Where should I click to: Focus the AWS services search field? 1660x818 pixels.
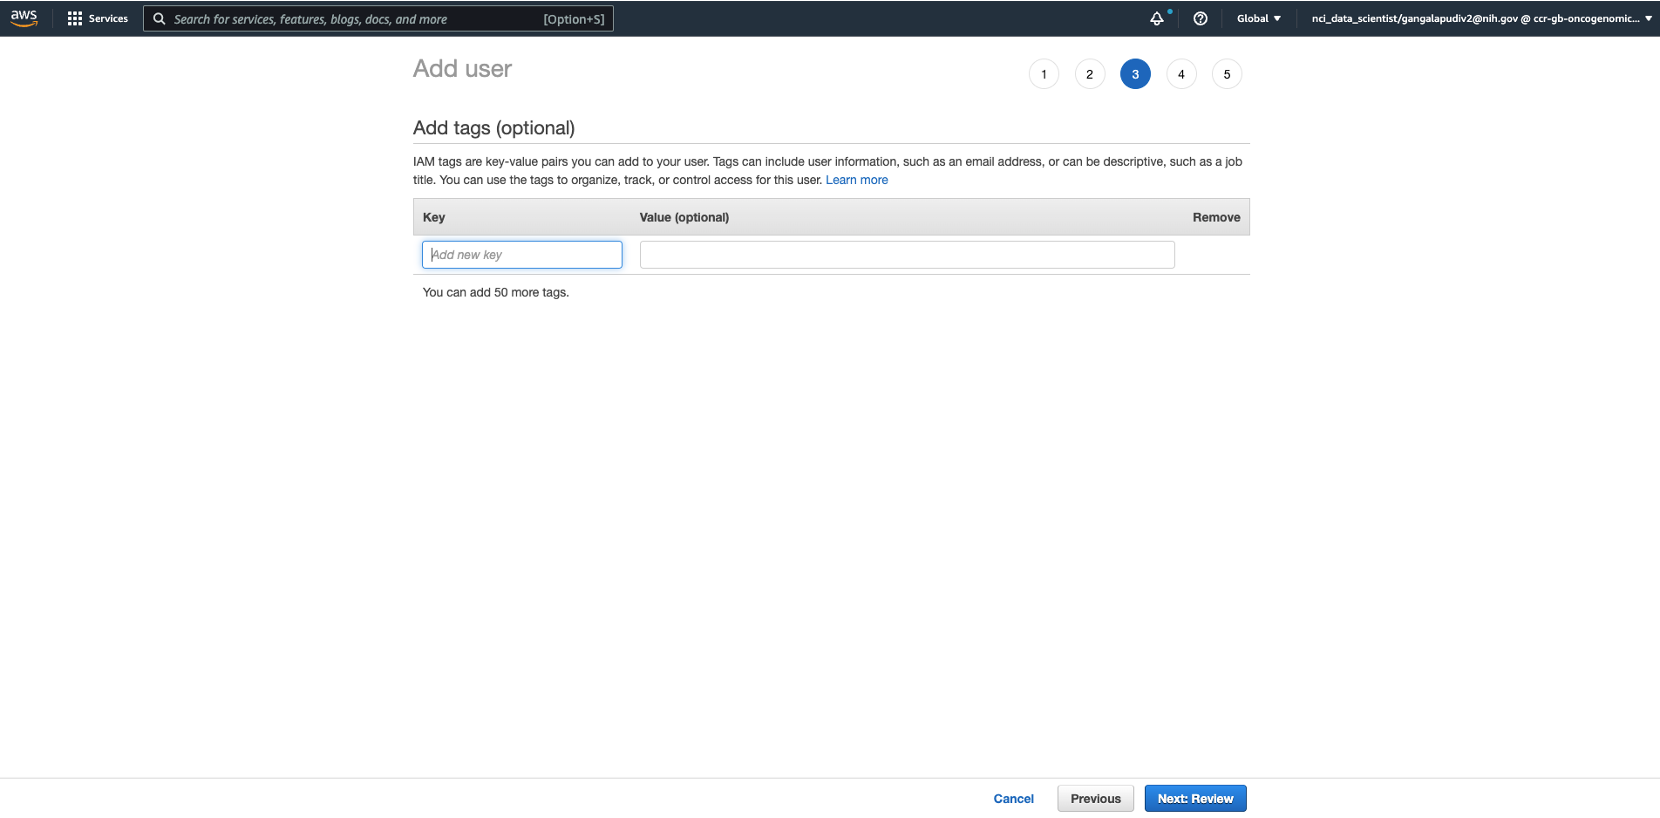355,19
